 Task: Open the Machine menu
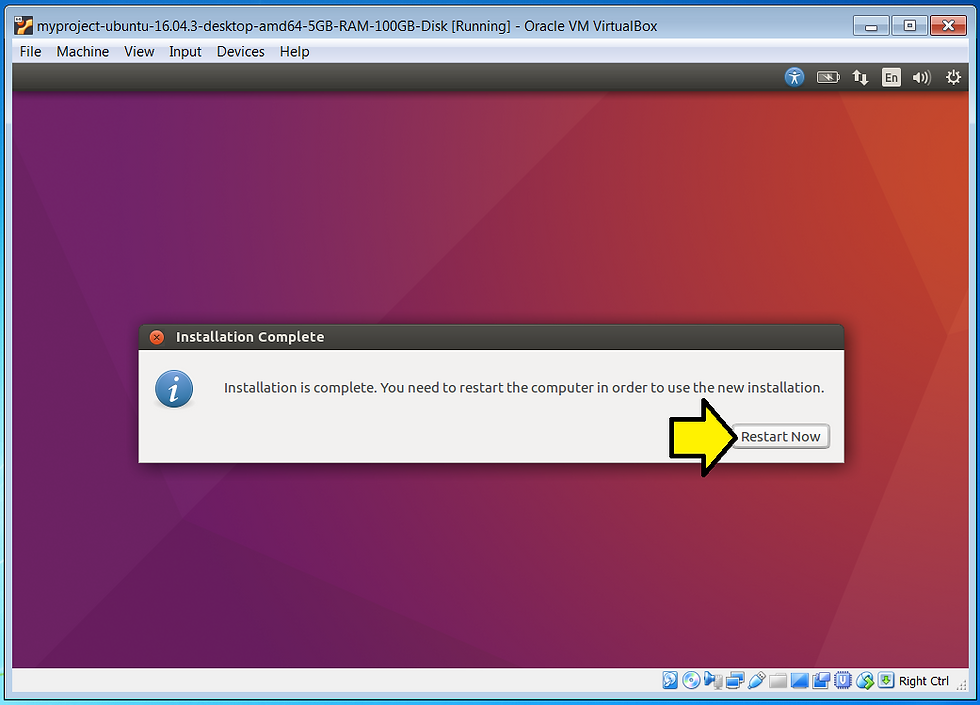(x=82, y=52)
